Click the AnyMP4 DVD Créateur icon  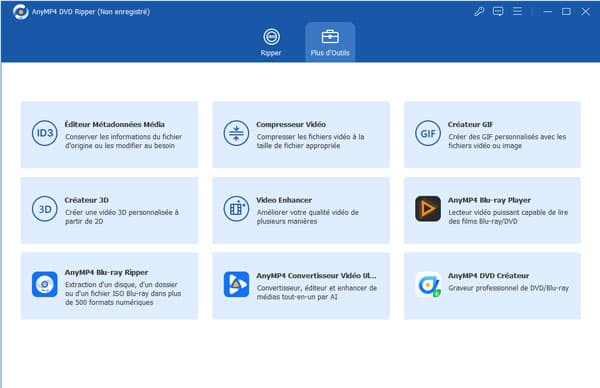click(428, 284)
